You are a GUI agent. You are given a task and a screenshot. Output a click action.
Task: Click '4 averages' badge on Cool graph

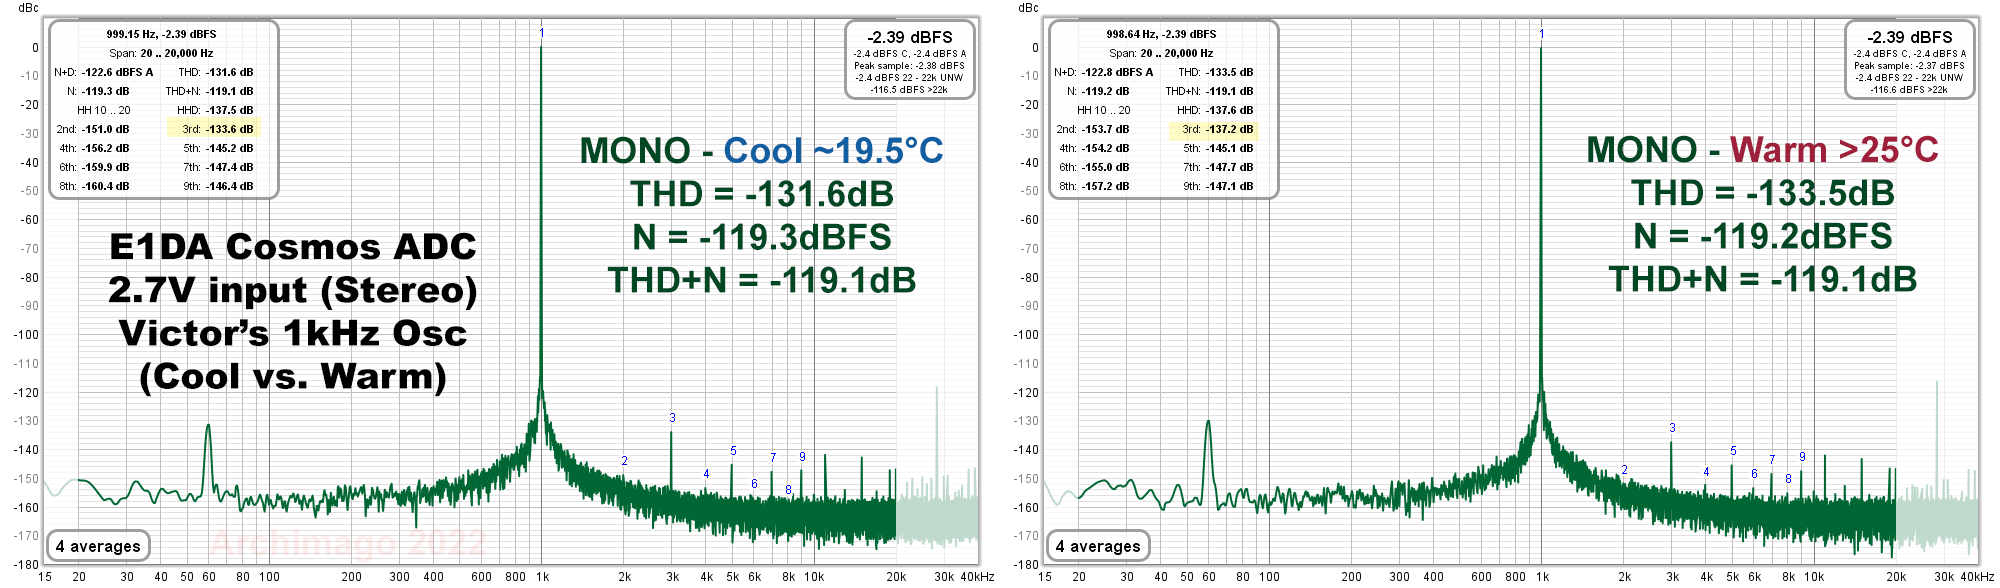click(x=98, y=546)
